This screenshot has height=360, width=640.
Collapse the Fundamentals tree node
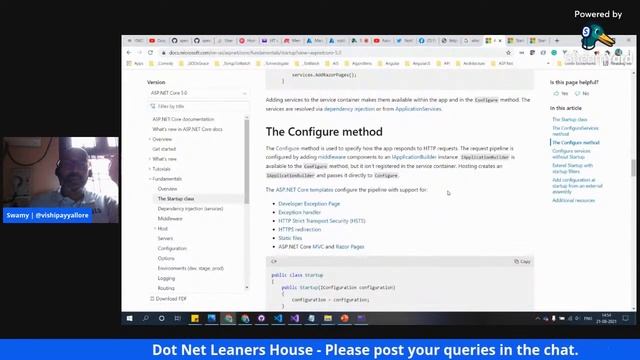(150, 179)
